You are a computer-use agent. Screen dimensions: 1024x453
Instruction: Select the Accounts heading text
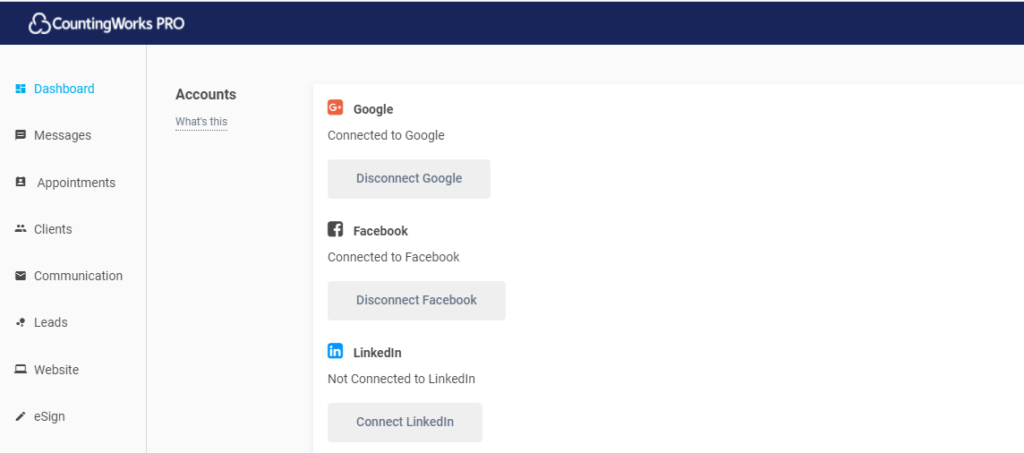tap(206, 95)
